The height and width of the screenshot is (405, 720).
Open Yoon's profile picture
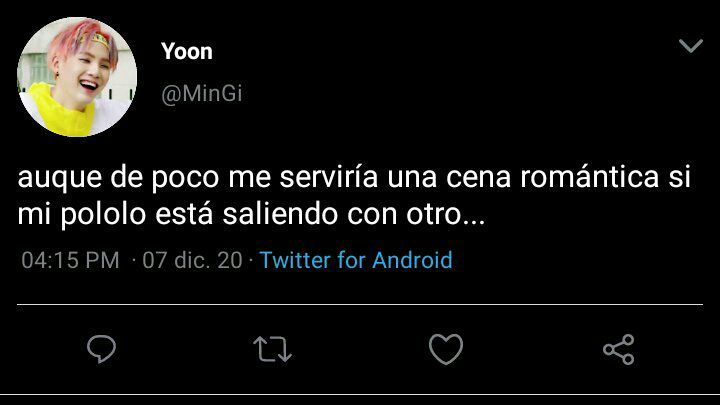click(x=77, y=77)
